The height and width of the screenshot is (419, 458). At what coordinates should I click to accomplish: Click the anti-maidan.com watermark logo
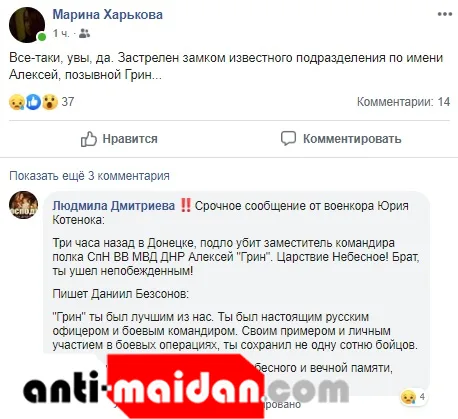(185, 387)
